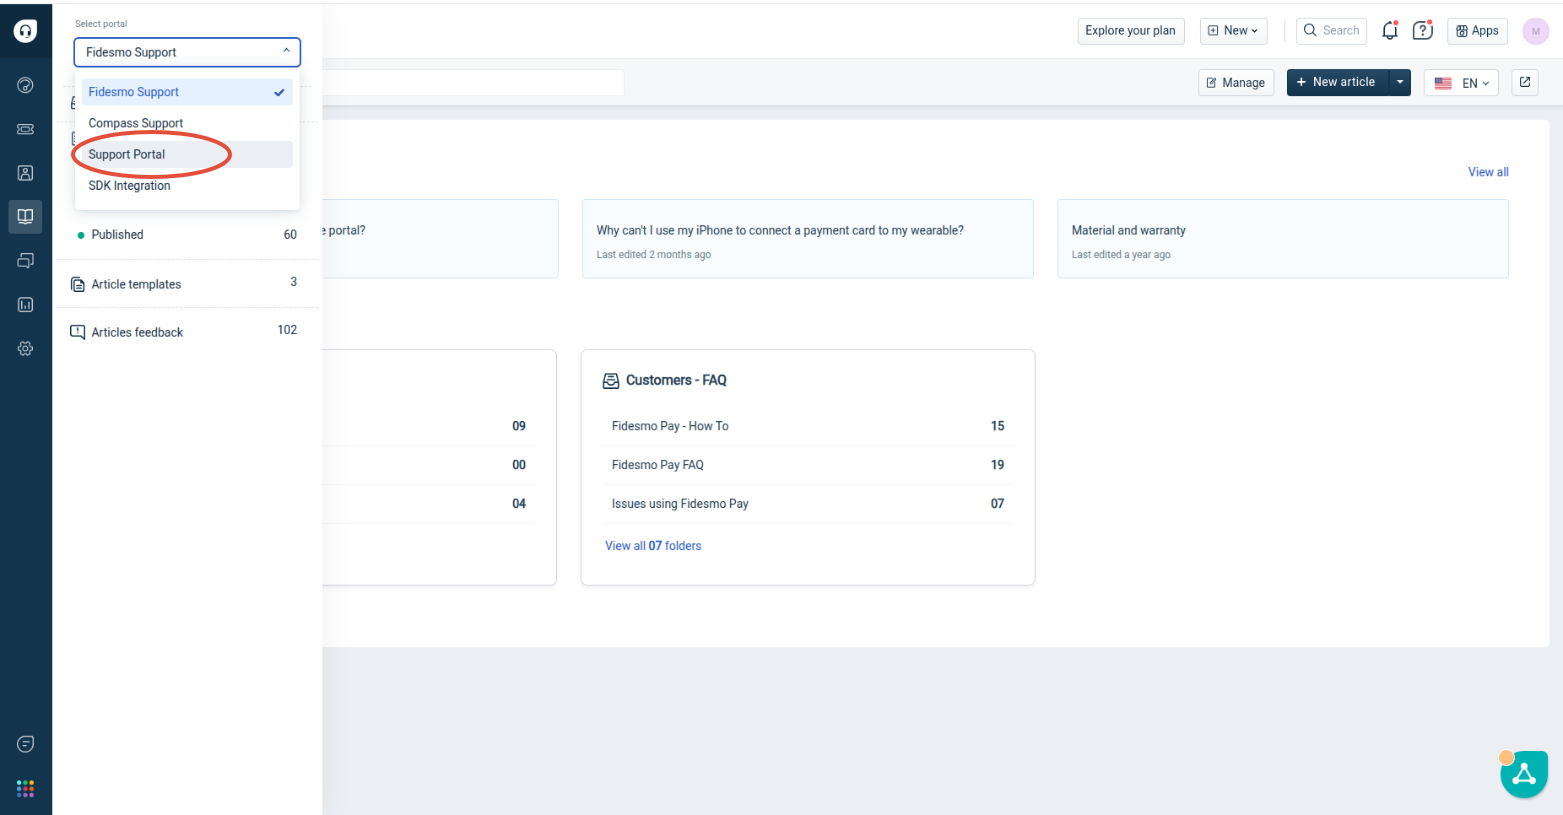Image resolution: width=1563 pixels, height=815 pixels.
Task: Click the Article templates icon
Action: 78,285
